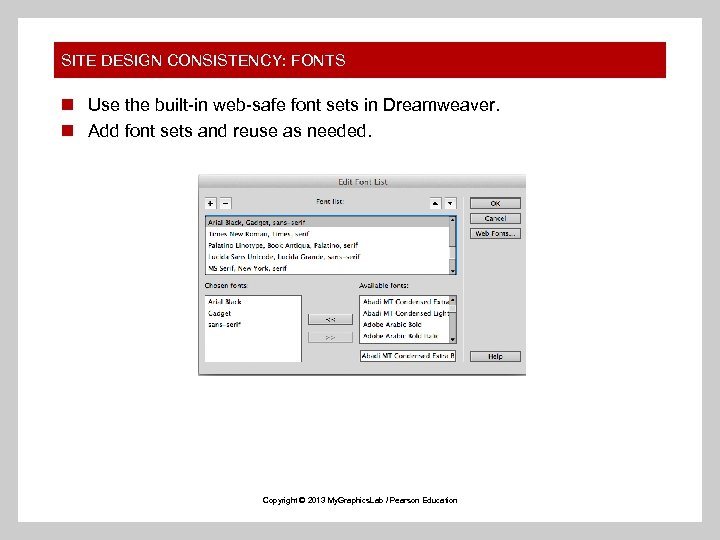Screen dimensions: 720x540
Task: Click the Font list scrollbar down arrow
Action: click(453, 271)
